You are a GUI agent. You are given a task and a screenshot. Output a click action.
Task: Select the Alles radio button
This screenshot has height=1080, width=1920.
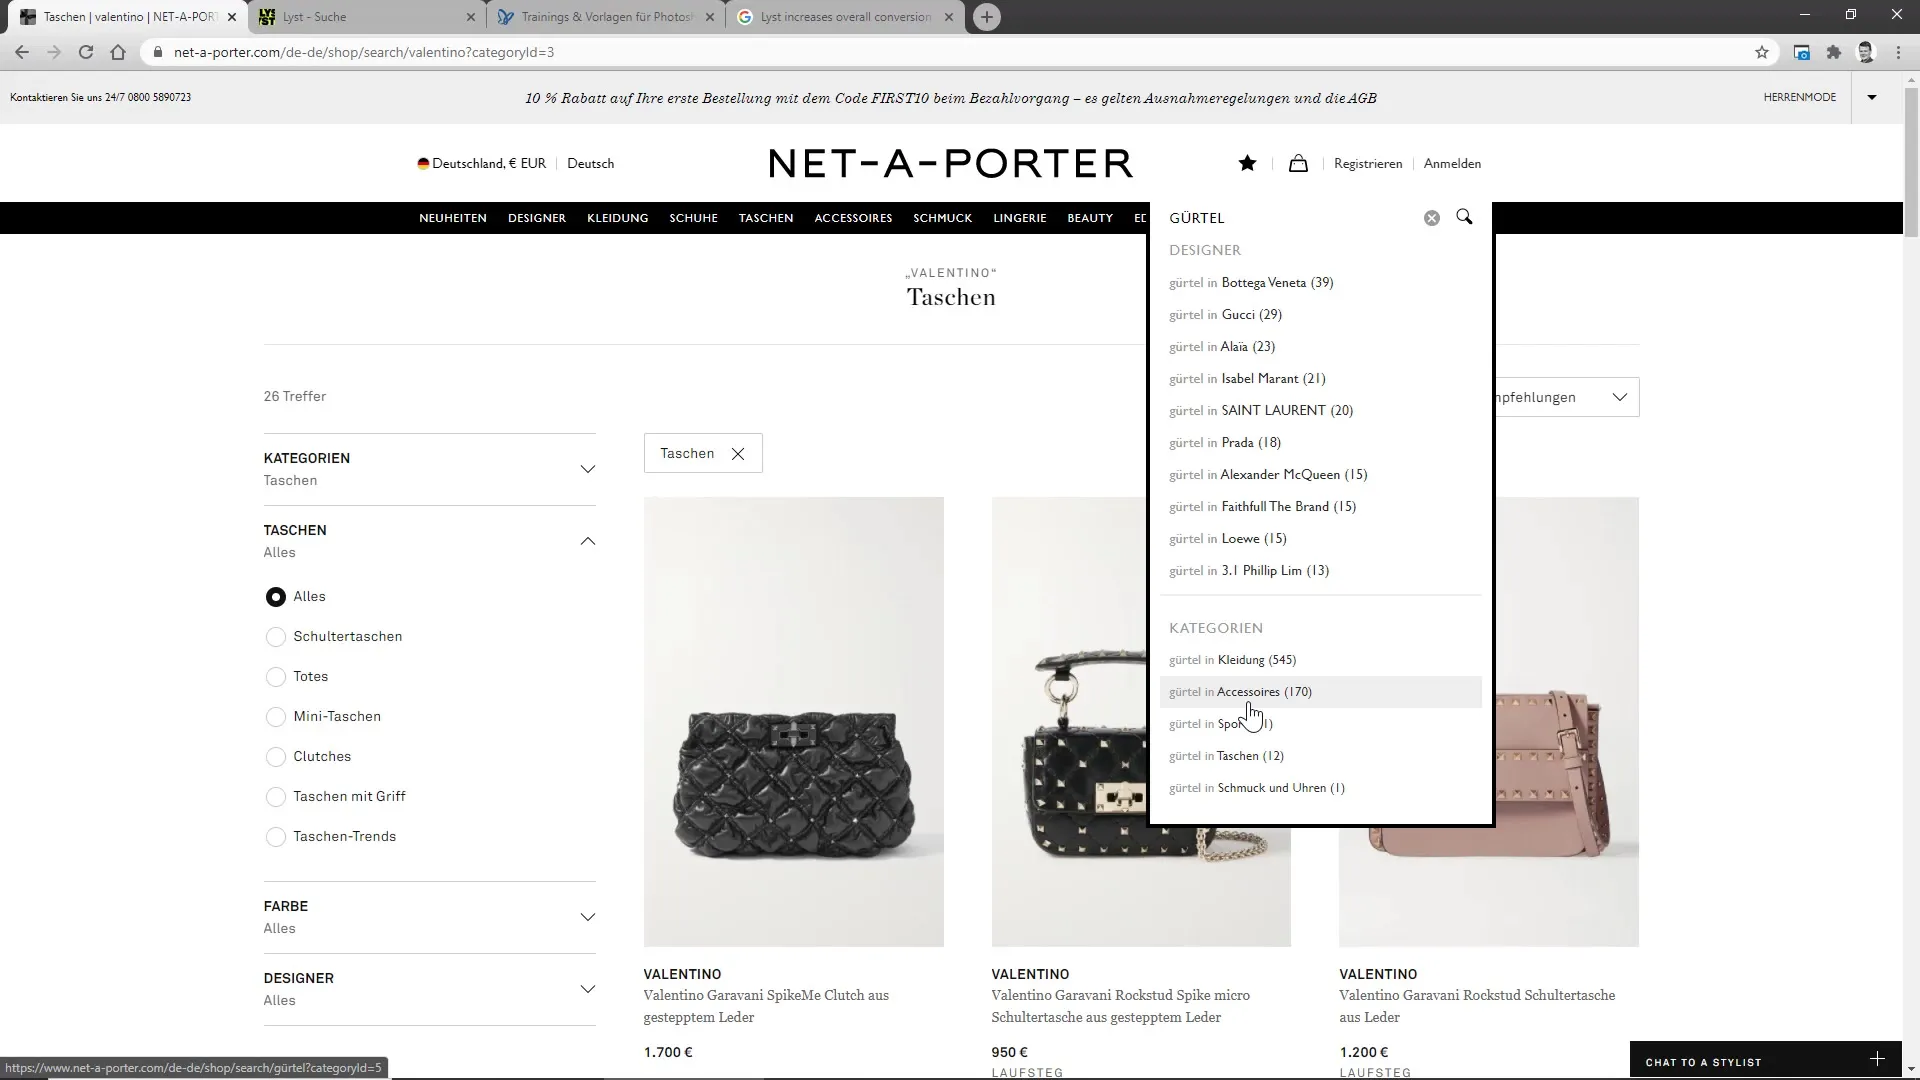(x=276, y=597)
